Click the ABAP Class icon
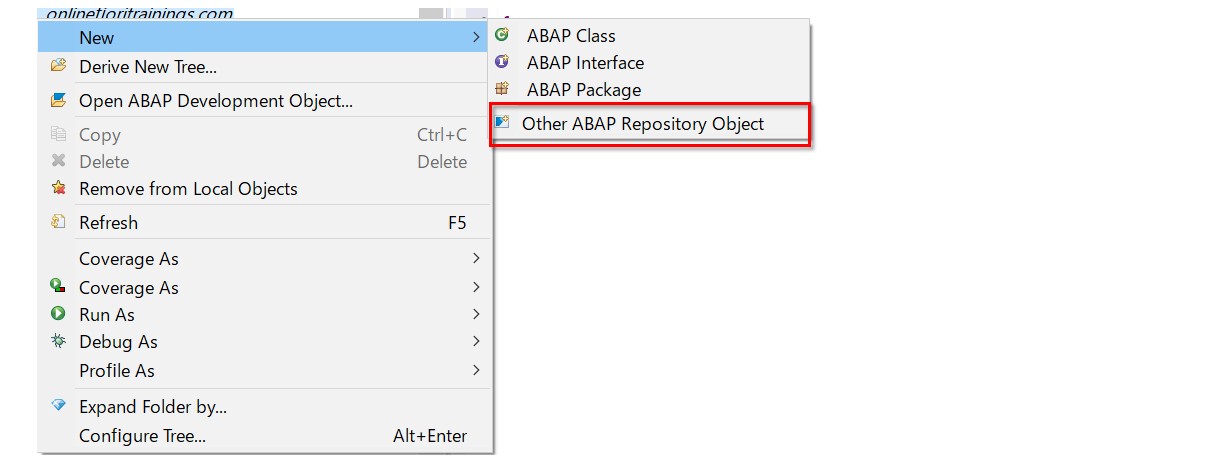1224x466 pixels. coord(502,35)
